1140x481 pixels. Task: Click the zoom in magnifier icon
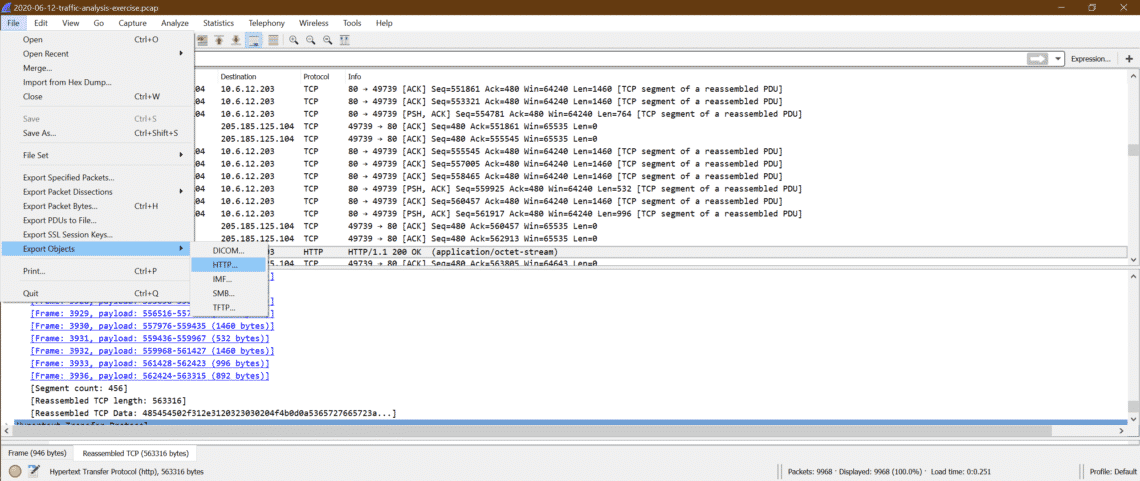[294, 40]
